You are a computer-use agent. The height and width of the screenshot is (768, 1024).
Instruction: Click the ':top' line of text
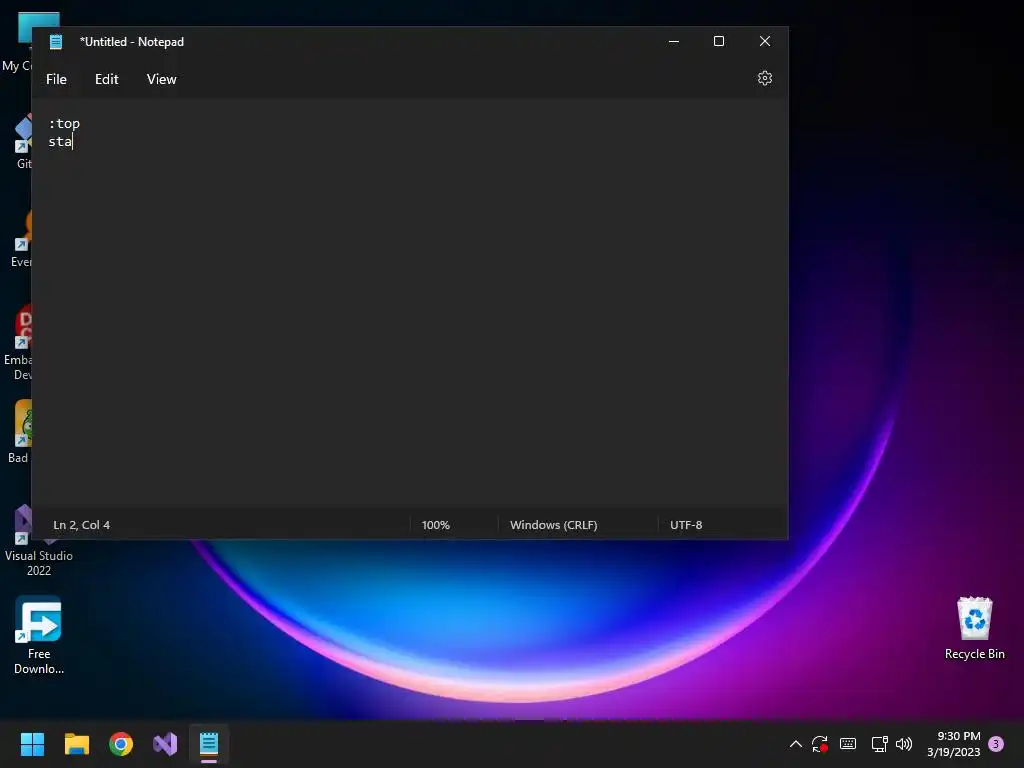(64, 123)
